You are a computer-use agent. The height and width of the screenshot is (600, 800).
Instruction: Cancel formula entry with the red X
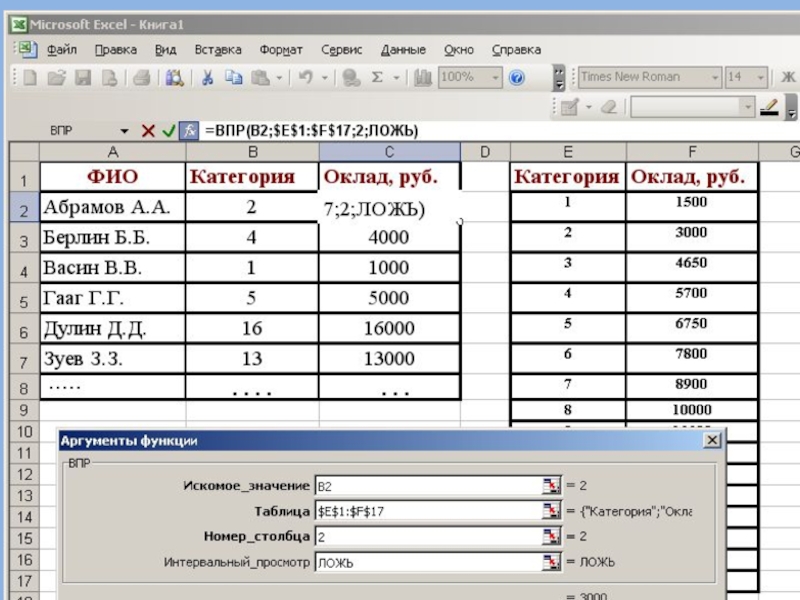(x=148, y=131)
